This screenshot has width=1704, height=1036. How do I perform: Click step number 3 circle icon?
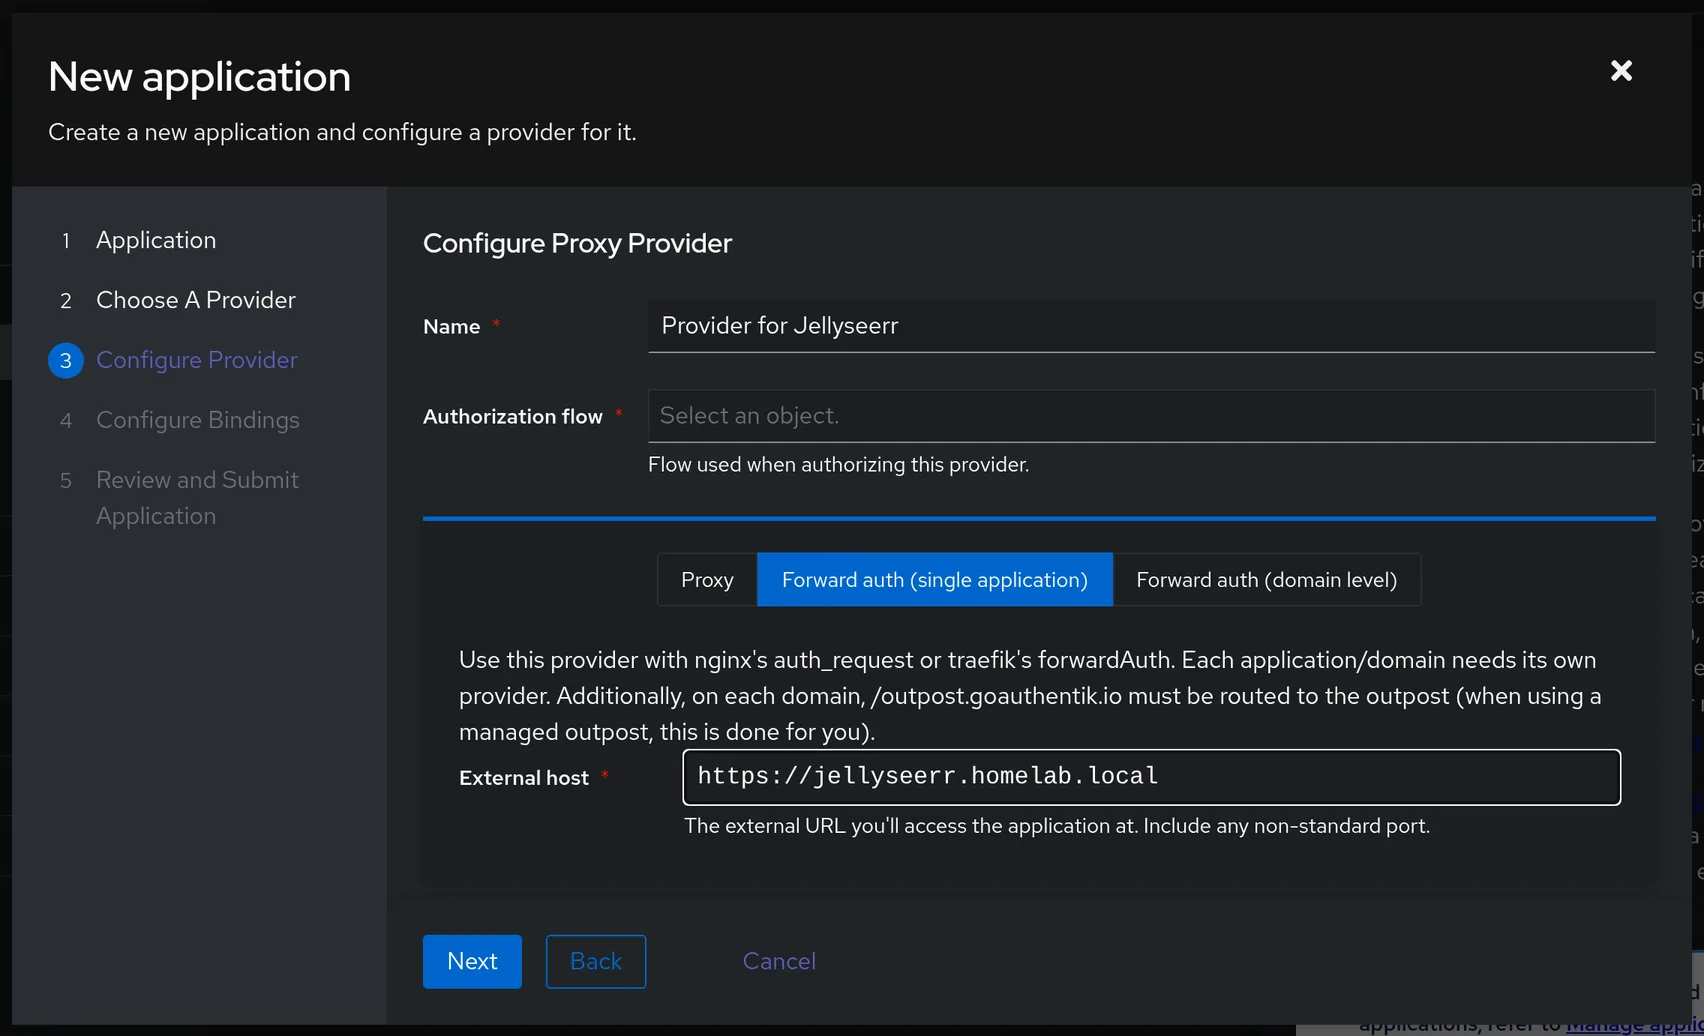point(66,360)
